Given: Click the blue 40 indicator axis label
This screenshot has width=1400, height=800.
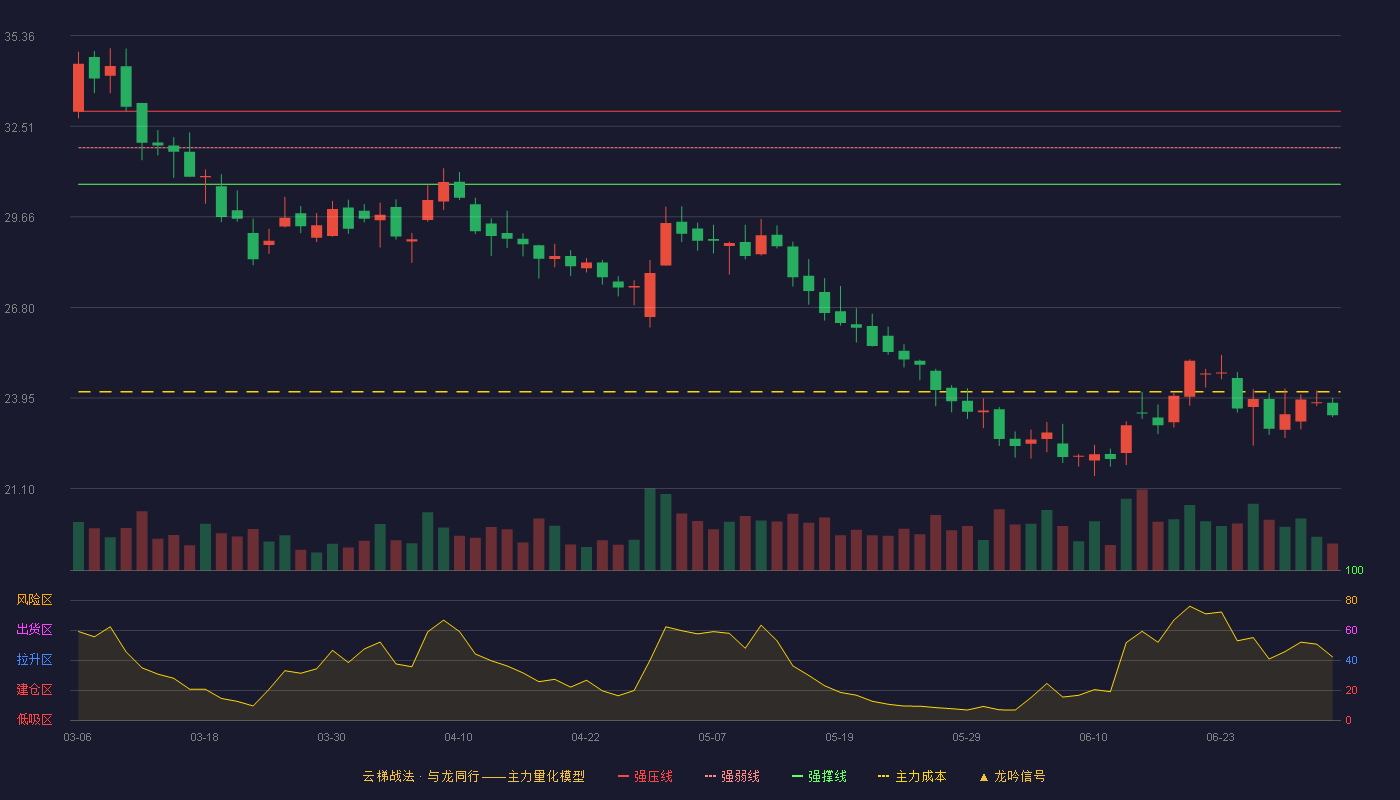Looking at the screenshot, I should [x=1351, y=660].
